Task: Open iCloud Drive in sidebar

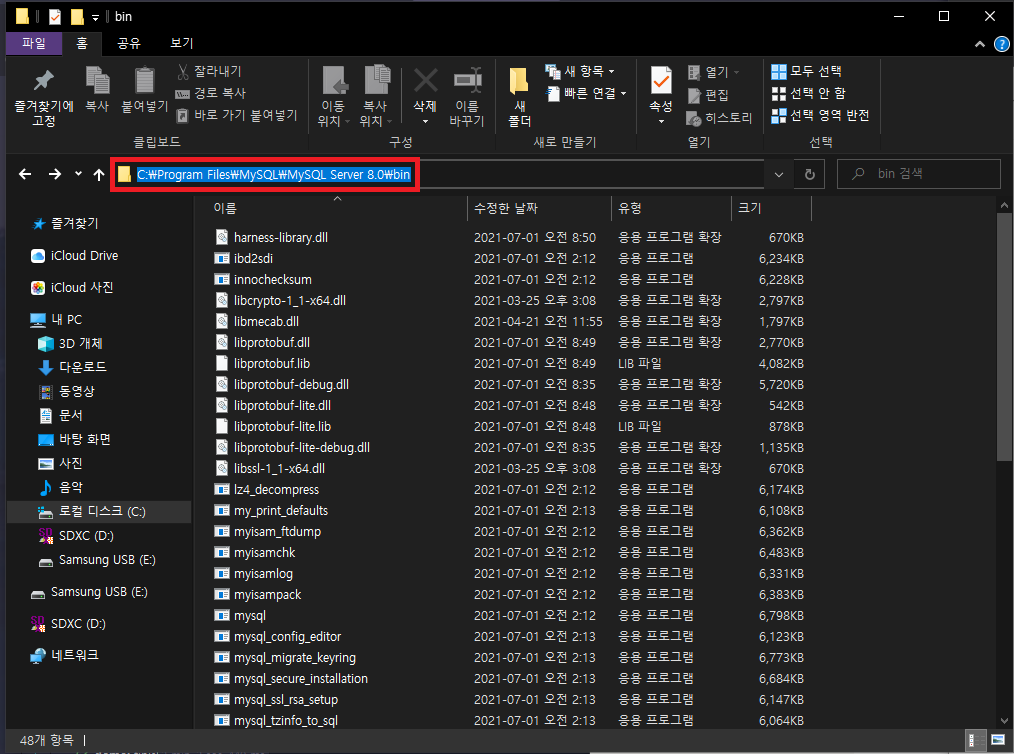Action: point(75,256)
